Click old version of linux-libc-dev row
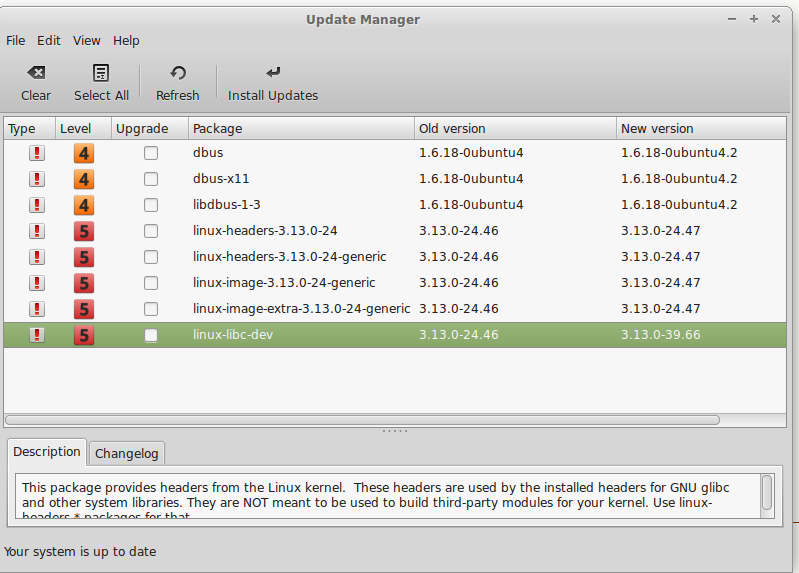Image resolution: width=799 pixels, height=573 pixels. tap(459, 334)
